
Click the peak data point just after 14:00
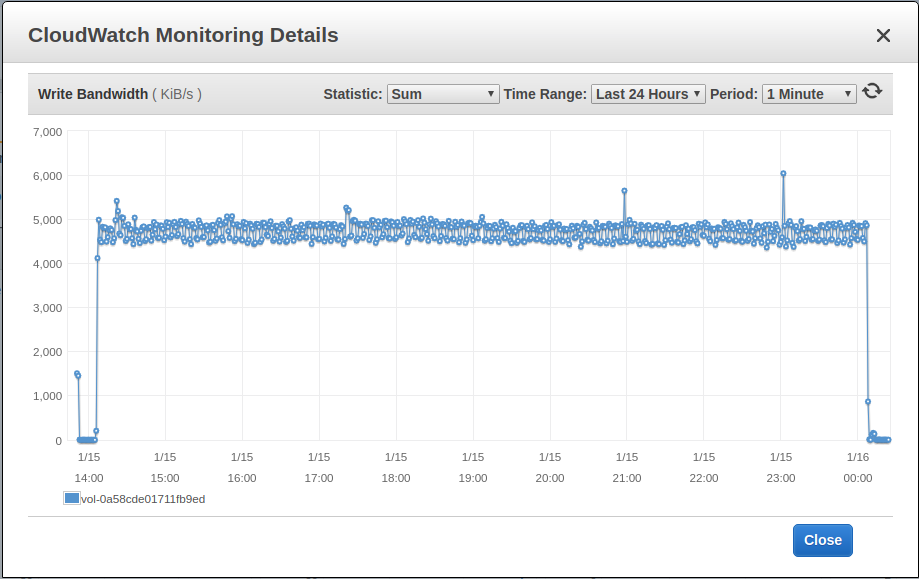(x=116, y=201)
